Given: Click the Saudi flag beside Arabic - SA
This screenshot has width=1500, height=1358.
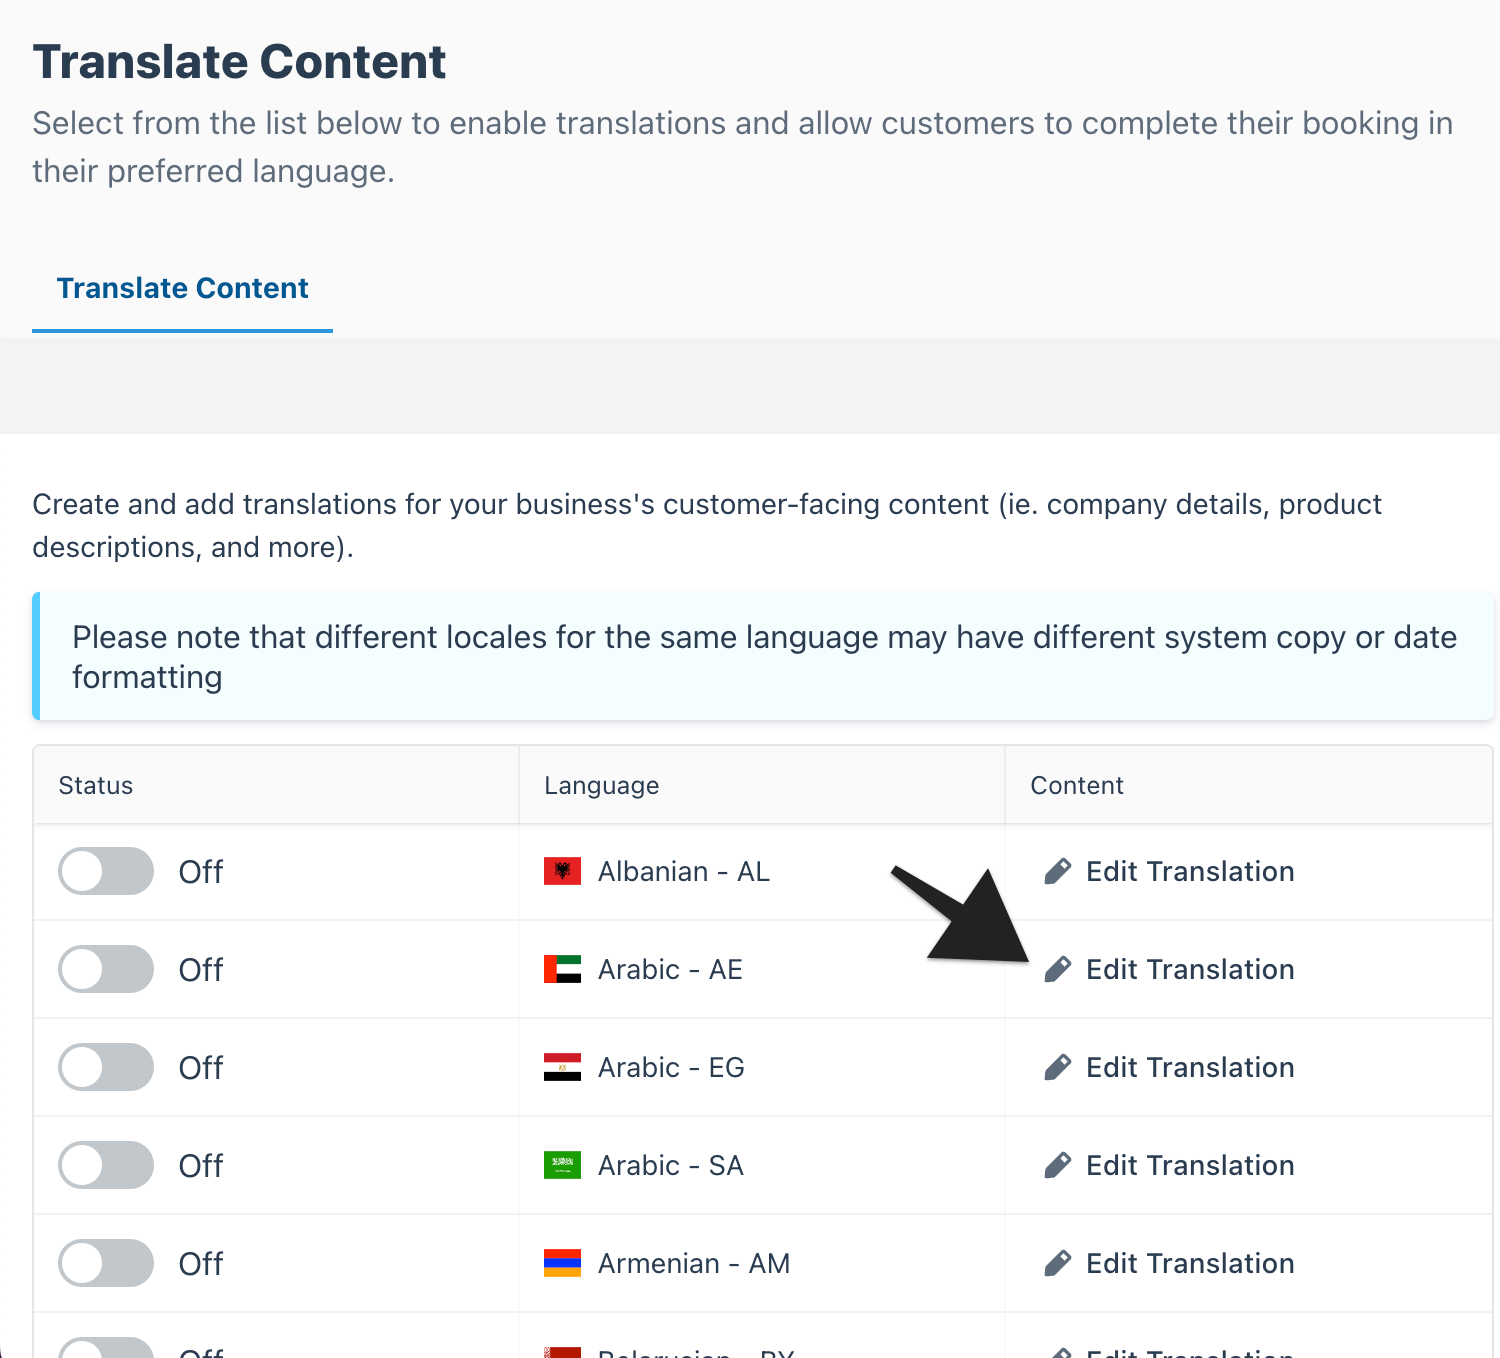Looking at the screenshot, I should point(562,1165).
